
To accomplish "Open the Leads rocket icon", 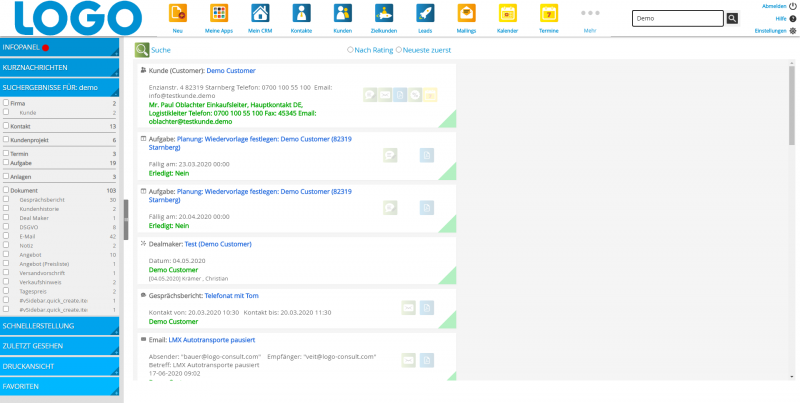I will coord(425,14).
